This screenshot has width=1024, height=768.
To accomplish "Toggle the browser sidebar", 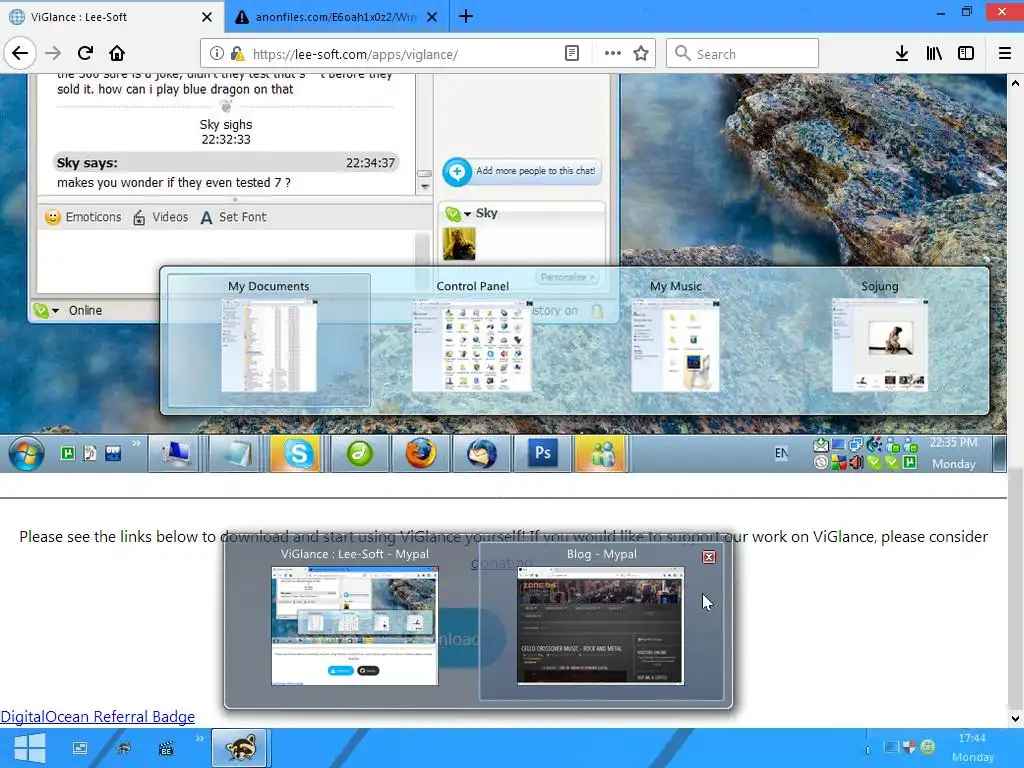I will (966, 54).
